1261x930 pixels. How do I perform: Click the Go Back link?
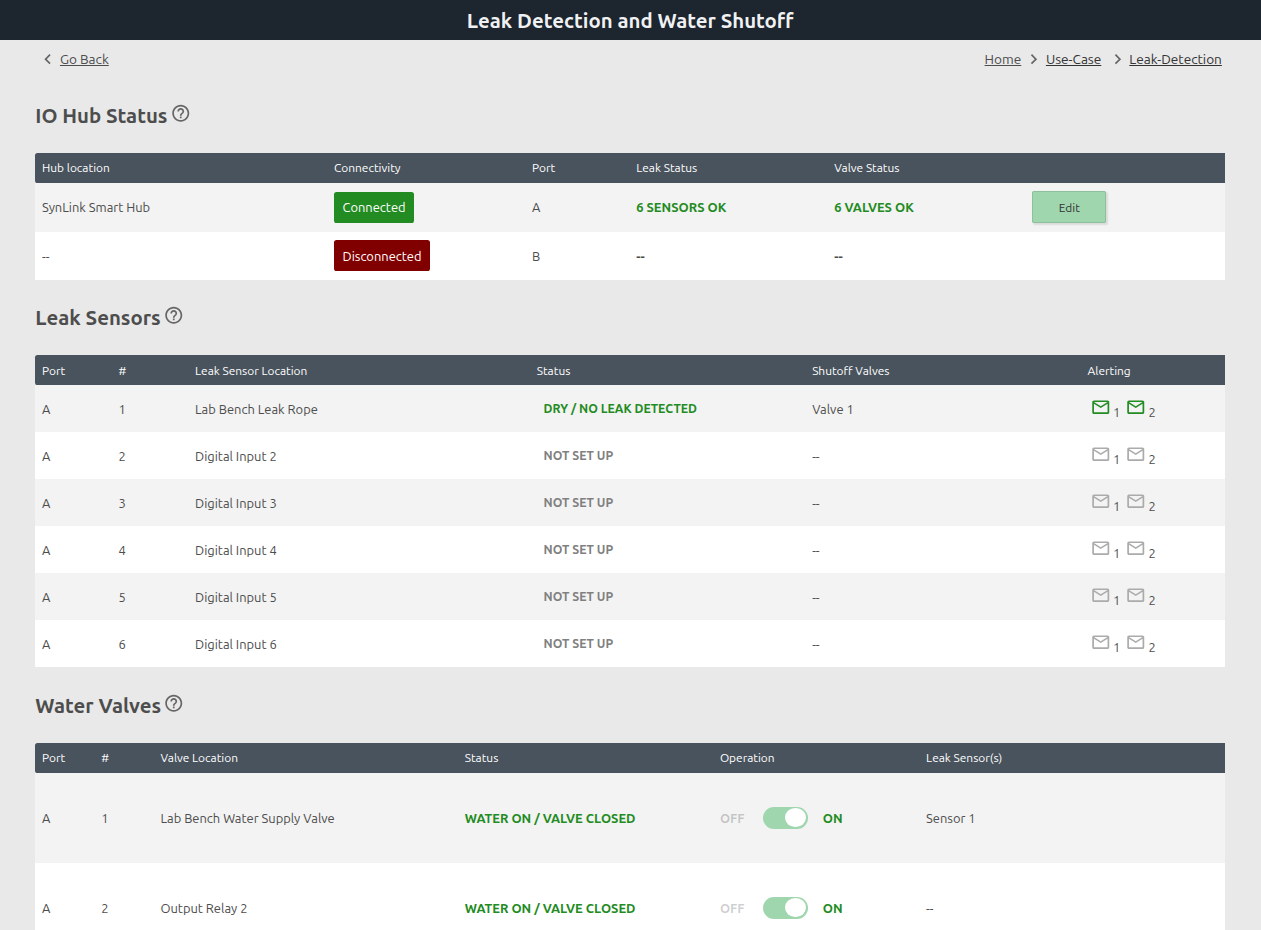[x=84, y=59]
